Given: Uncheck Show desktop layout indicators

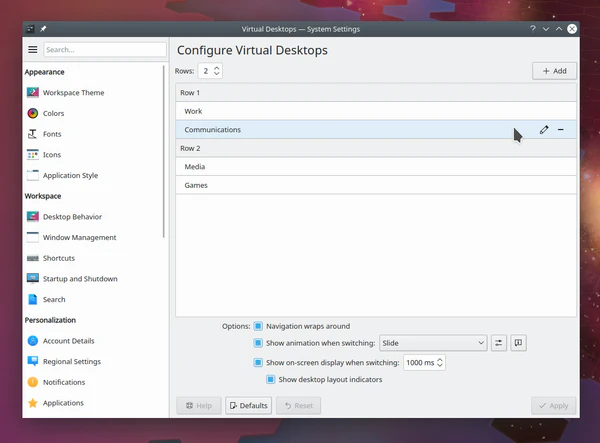Looking at the screenshot, I should pos(271,380).
